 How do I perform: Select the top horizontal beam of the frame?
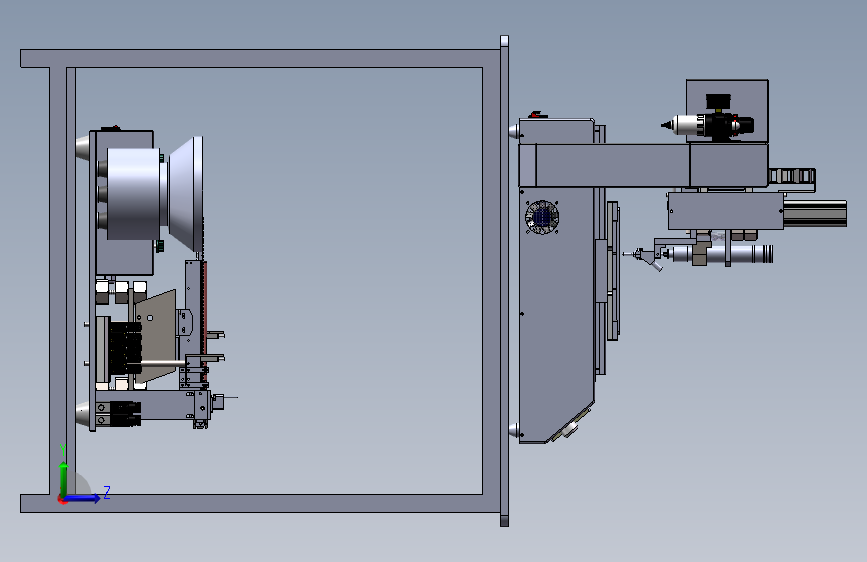tap(260, 59)
